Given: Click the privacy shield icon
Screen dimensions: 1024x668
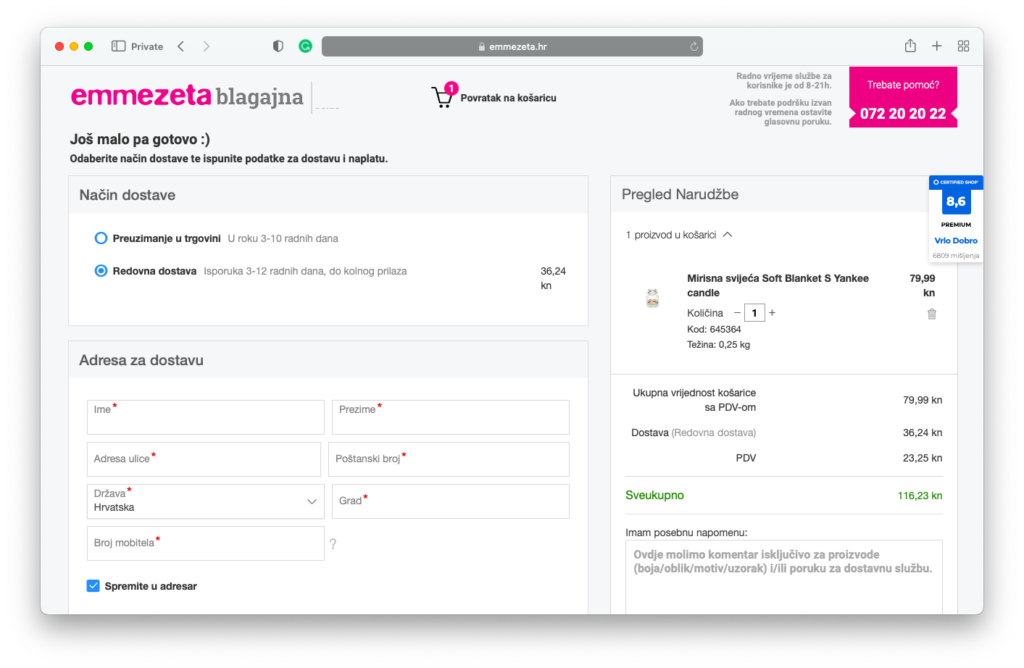Looking at the screenshot, I should point(278,46).
